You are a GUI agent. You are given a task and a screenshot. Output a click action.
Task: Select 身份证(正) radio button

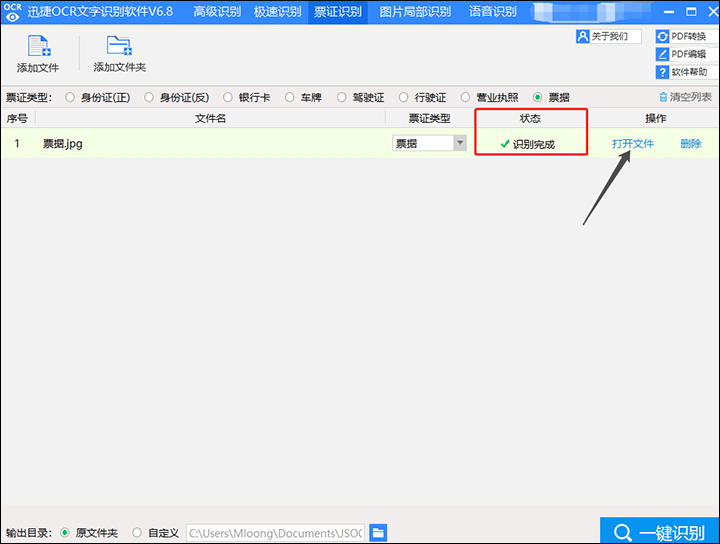(70, 97)
